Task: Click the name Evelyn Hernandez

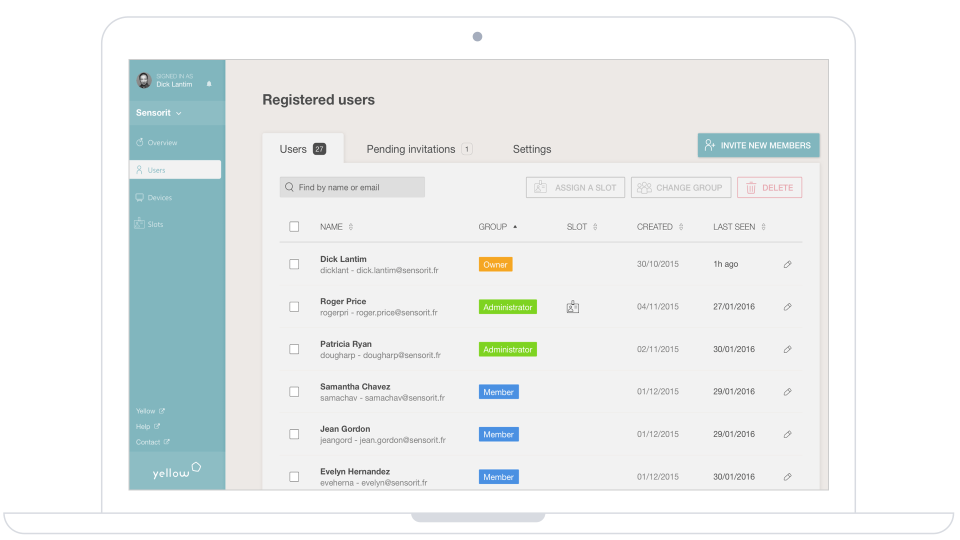Action: pos(354,471)
